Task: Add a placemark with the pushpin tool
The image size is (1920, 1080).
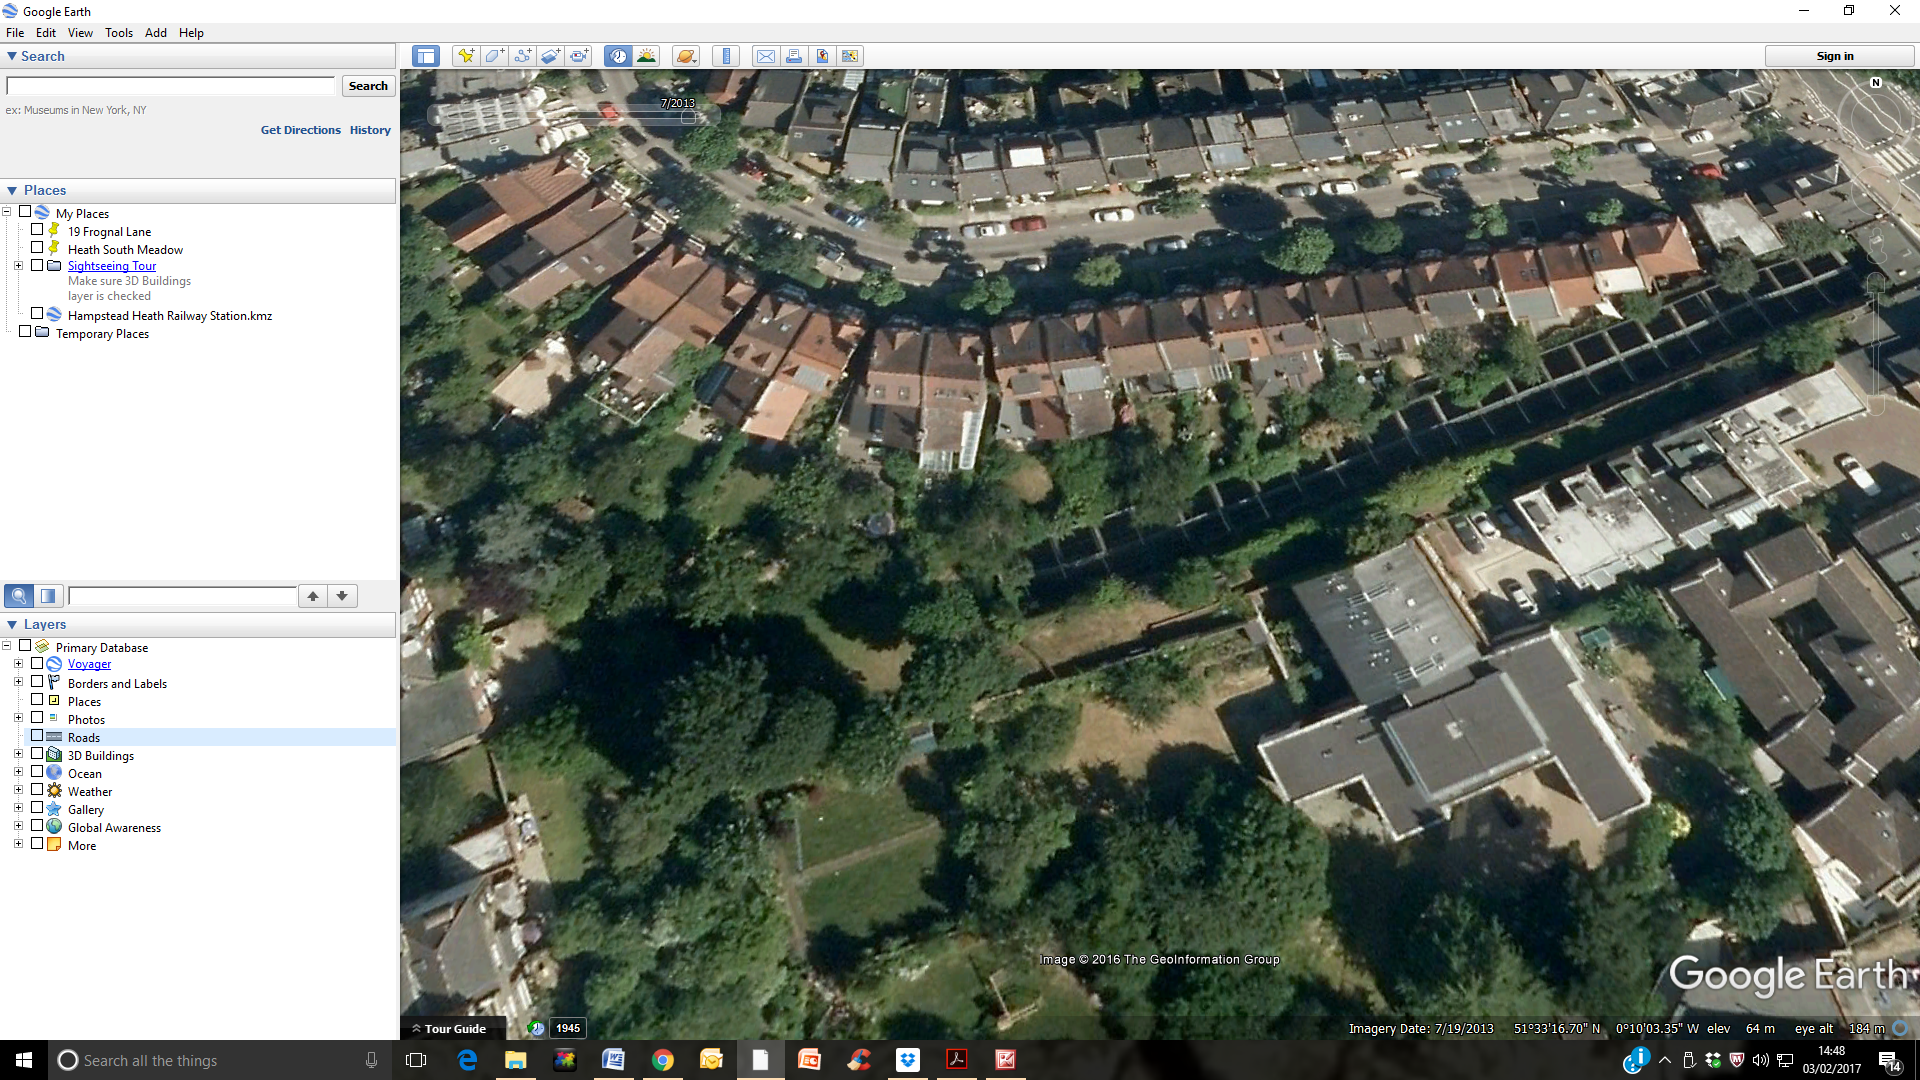Action: tap(466, 56)
